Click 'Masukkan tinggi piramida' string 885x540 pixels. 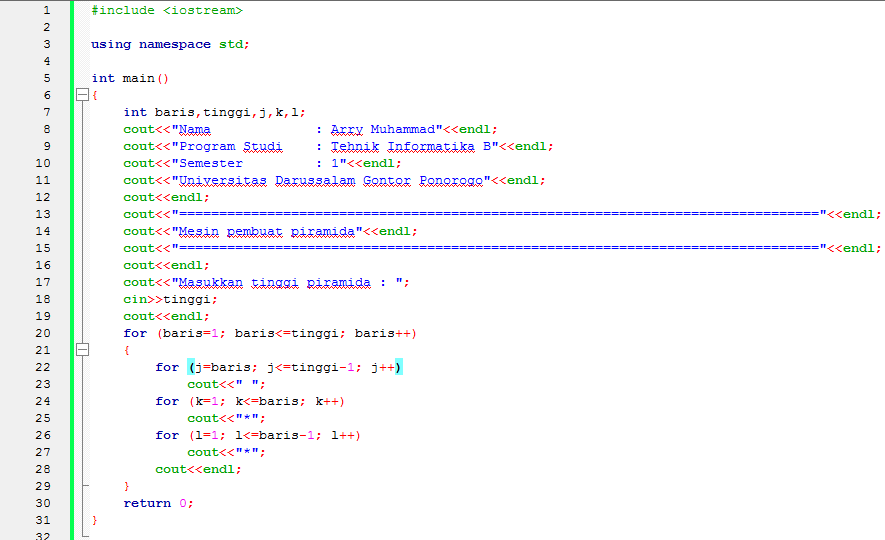(275, 282)
